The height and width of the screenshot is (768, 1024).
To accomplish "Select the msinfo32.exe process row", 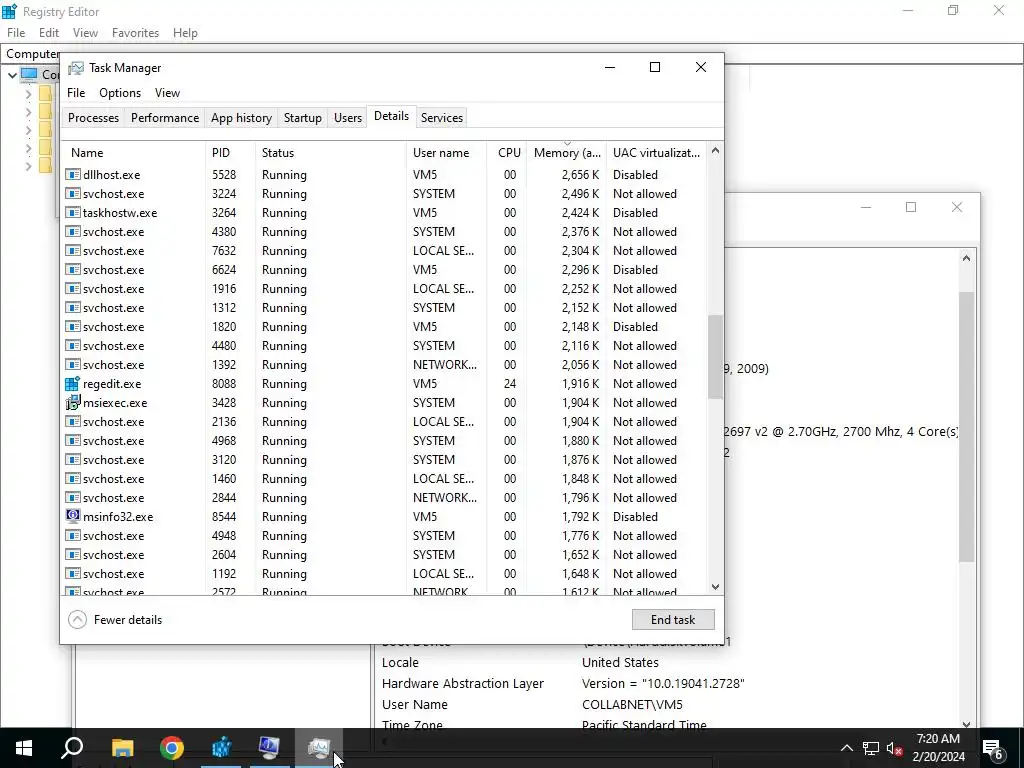I will (x=385, y=517).
